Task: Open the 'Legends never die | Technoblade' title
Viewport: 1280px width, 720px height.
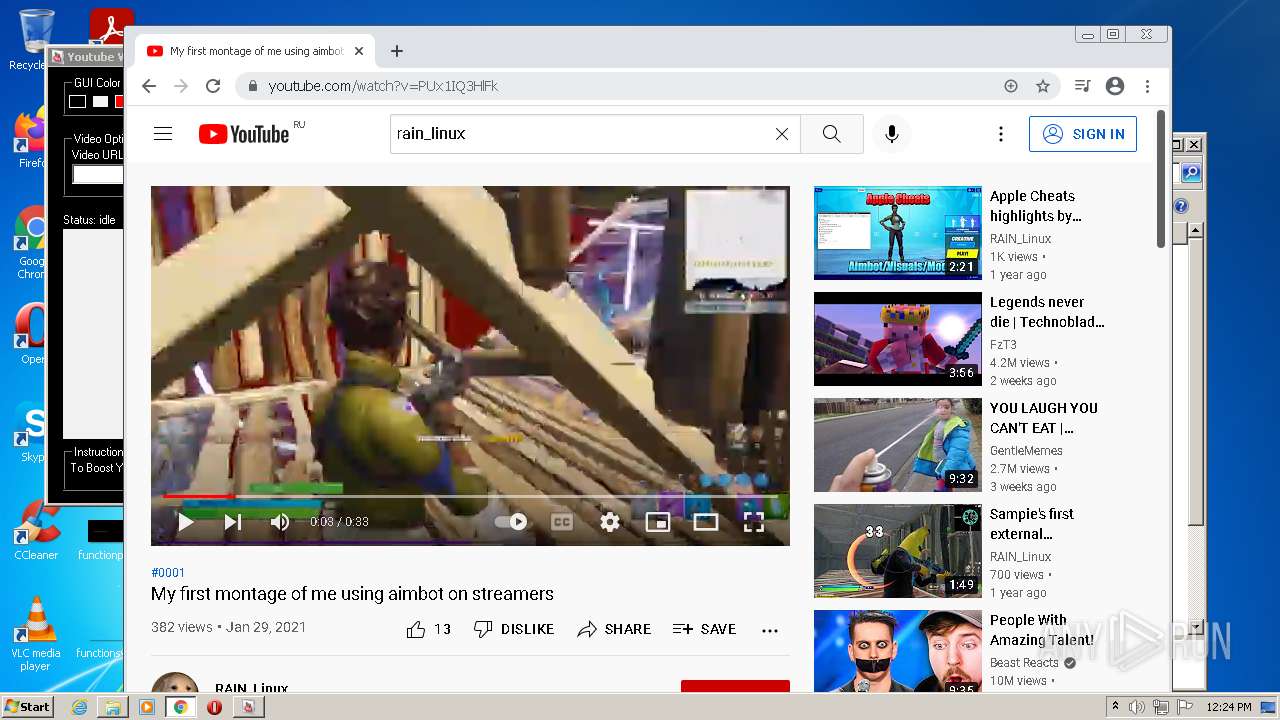Action: pos(1047,312)
